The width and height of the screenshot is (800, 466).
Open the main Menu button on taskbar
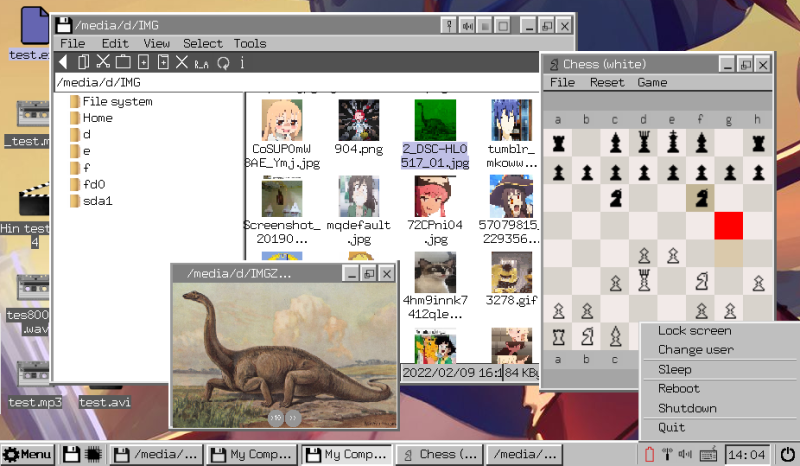point(28,454)
